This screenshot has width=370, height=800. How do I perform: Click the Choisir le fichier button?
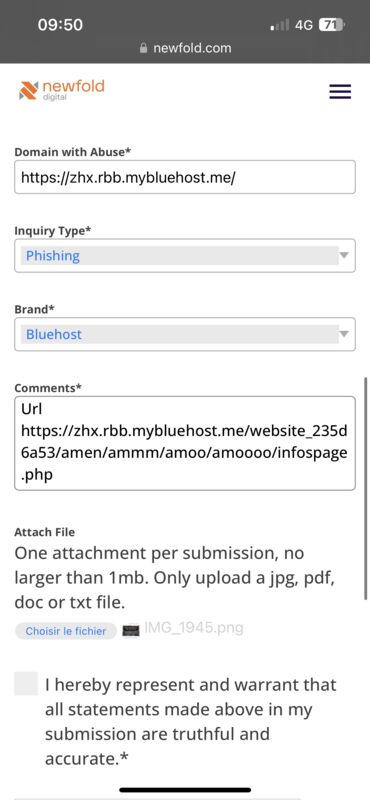(66, 631)
